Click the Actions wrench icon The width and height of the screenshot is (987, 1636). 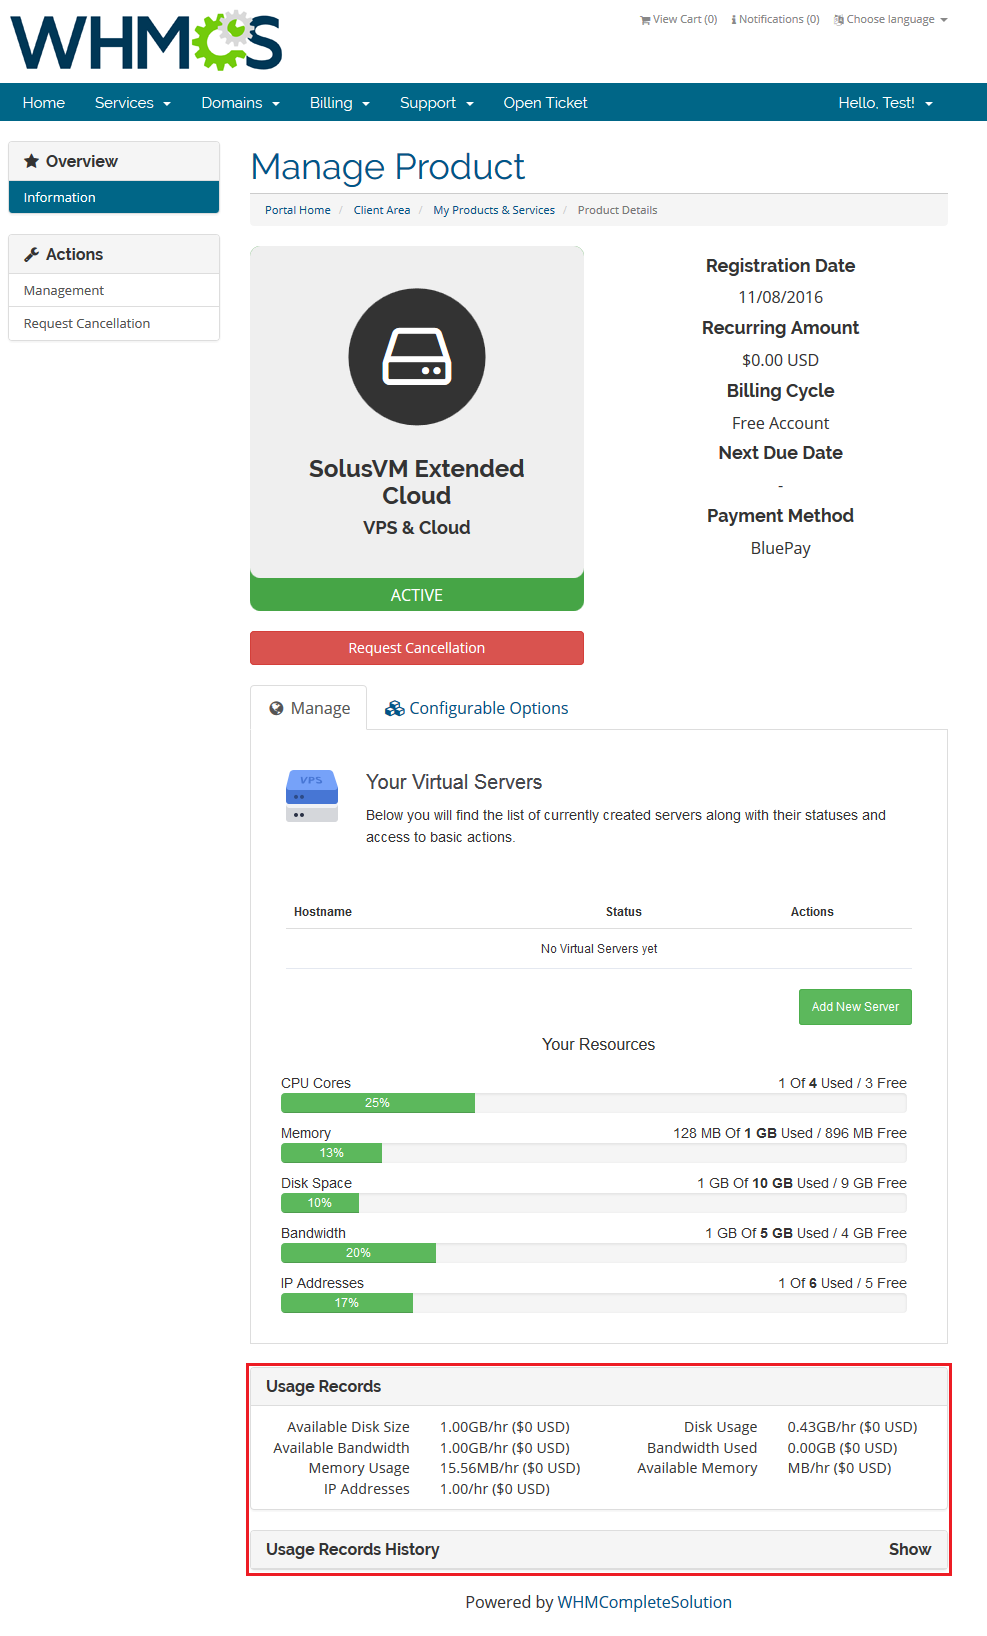point(32,254)
